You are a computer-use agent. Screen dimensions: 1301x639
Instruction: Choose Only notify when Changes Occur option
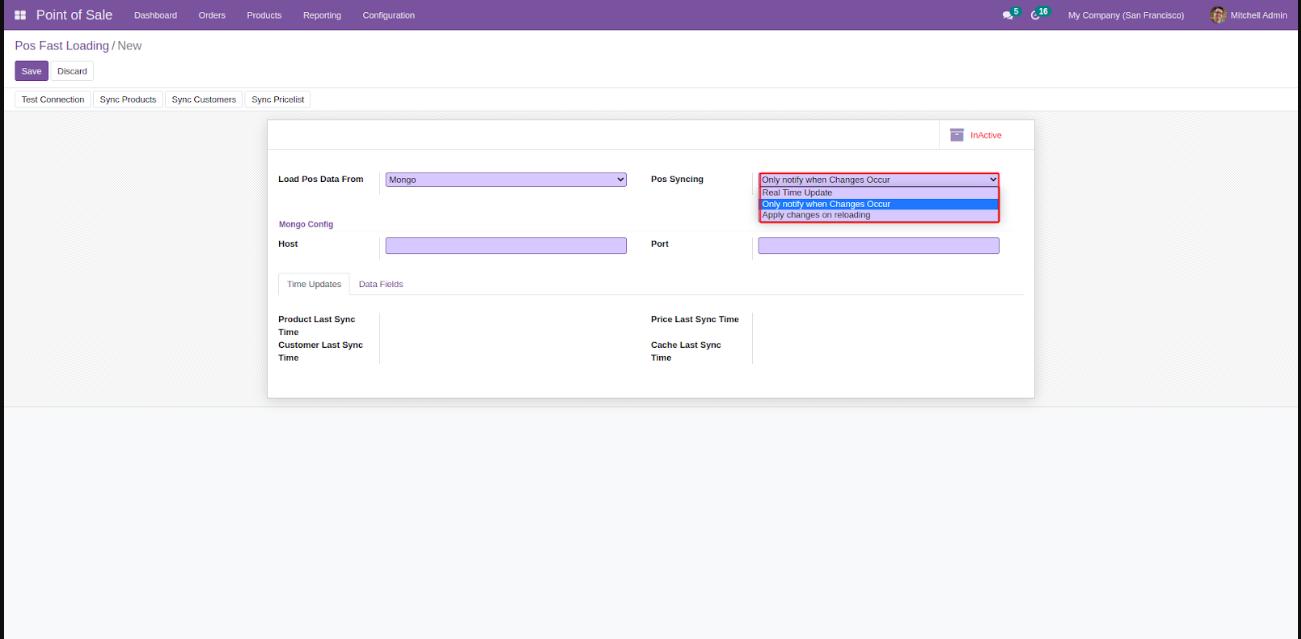coord(879,204)
